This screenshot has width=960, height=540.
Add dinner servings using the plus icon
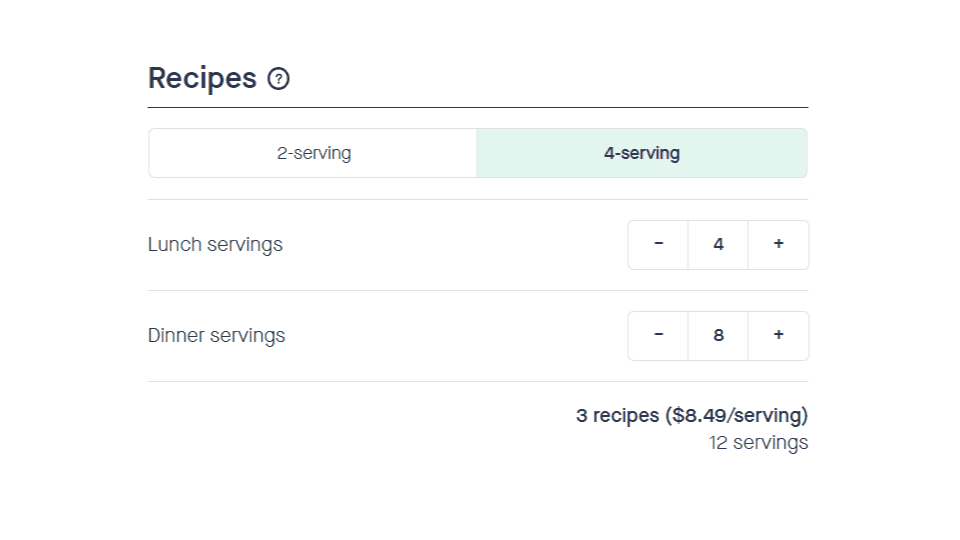(778, 336)
